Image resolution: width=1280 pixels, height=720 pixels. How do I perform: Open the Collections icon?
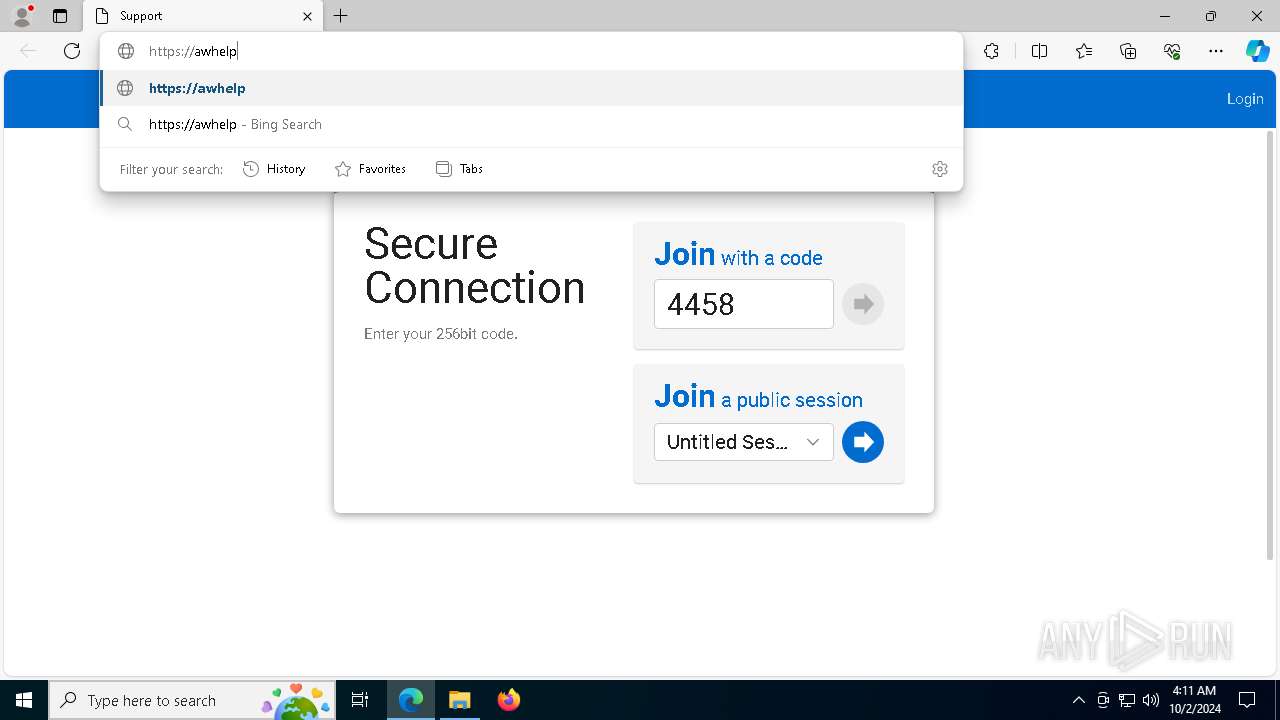(x=1128, y=51)
